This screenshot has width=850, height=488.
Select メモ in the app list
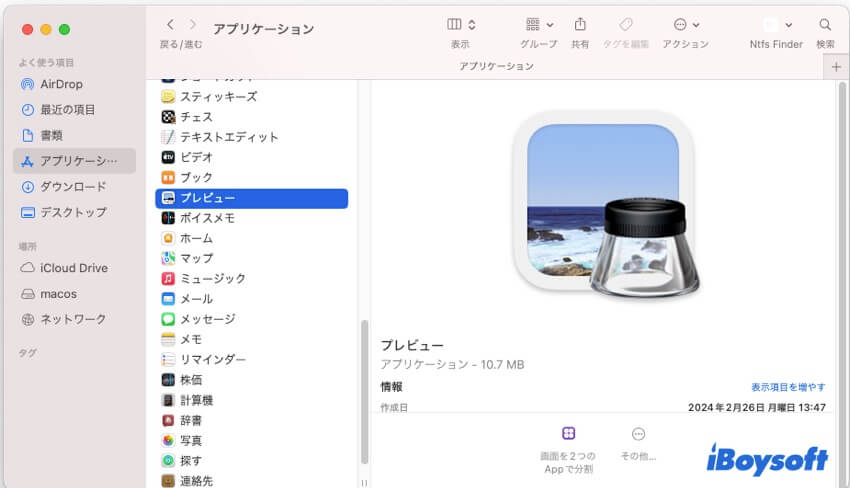coord(252,339)
